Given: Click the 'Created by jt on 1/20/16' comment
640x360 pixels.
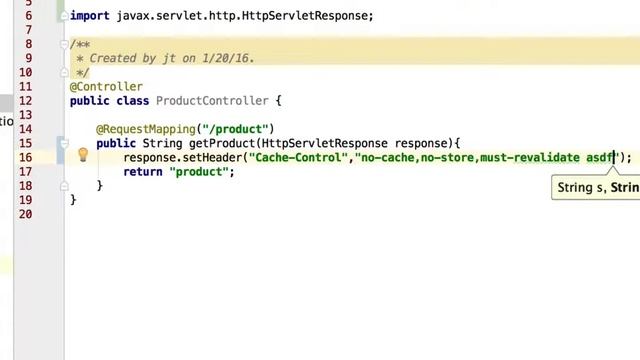Looking at the screenshot, I should point(172,58).
